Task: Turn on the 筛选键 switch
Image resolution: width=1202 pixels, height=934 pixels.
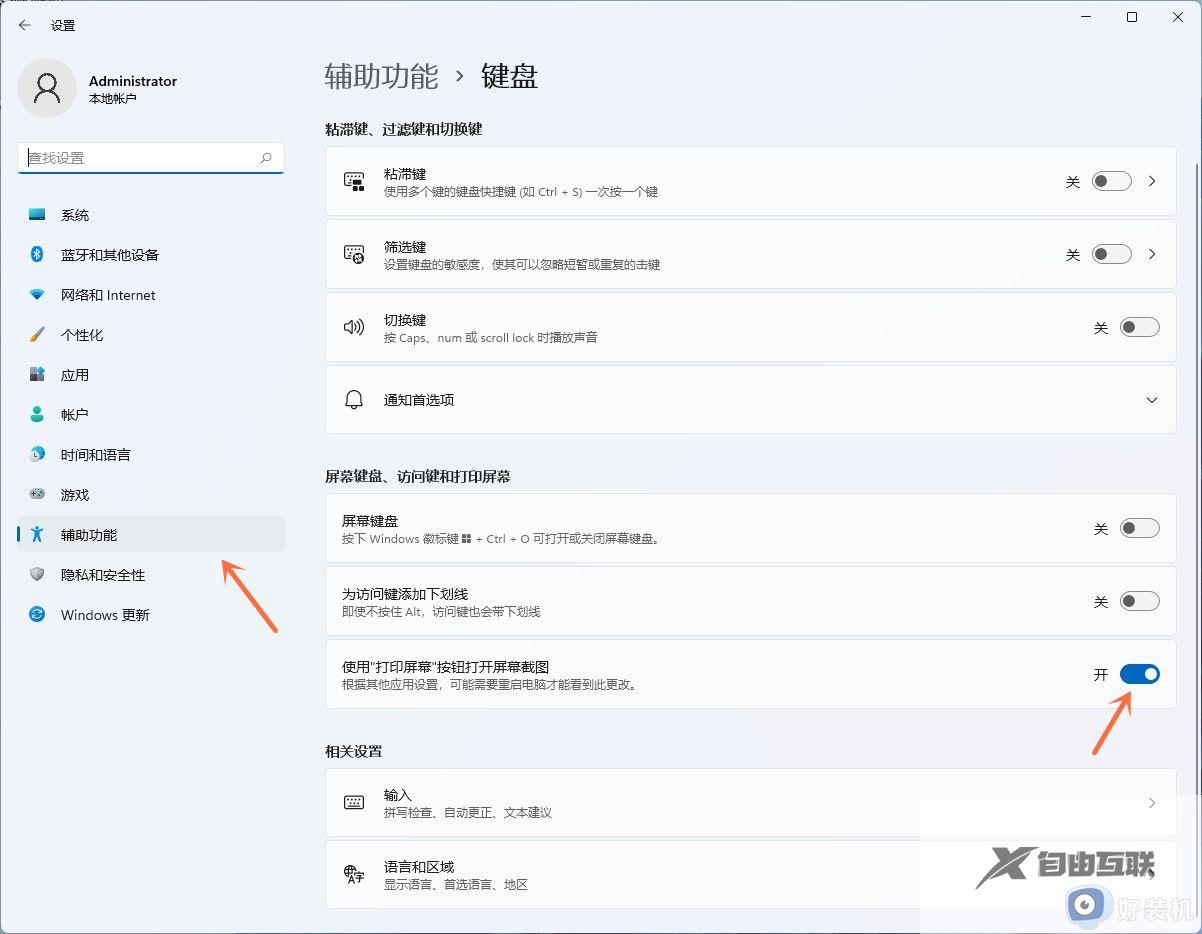Action: [1110, 254]
